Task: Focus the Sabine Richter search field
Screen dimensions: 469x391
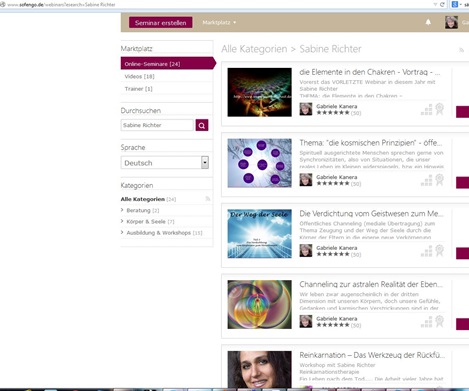Action: (157, 125)
